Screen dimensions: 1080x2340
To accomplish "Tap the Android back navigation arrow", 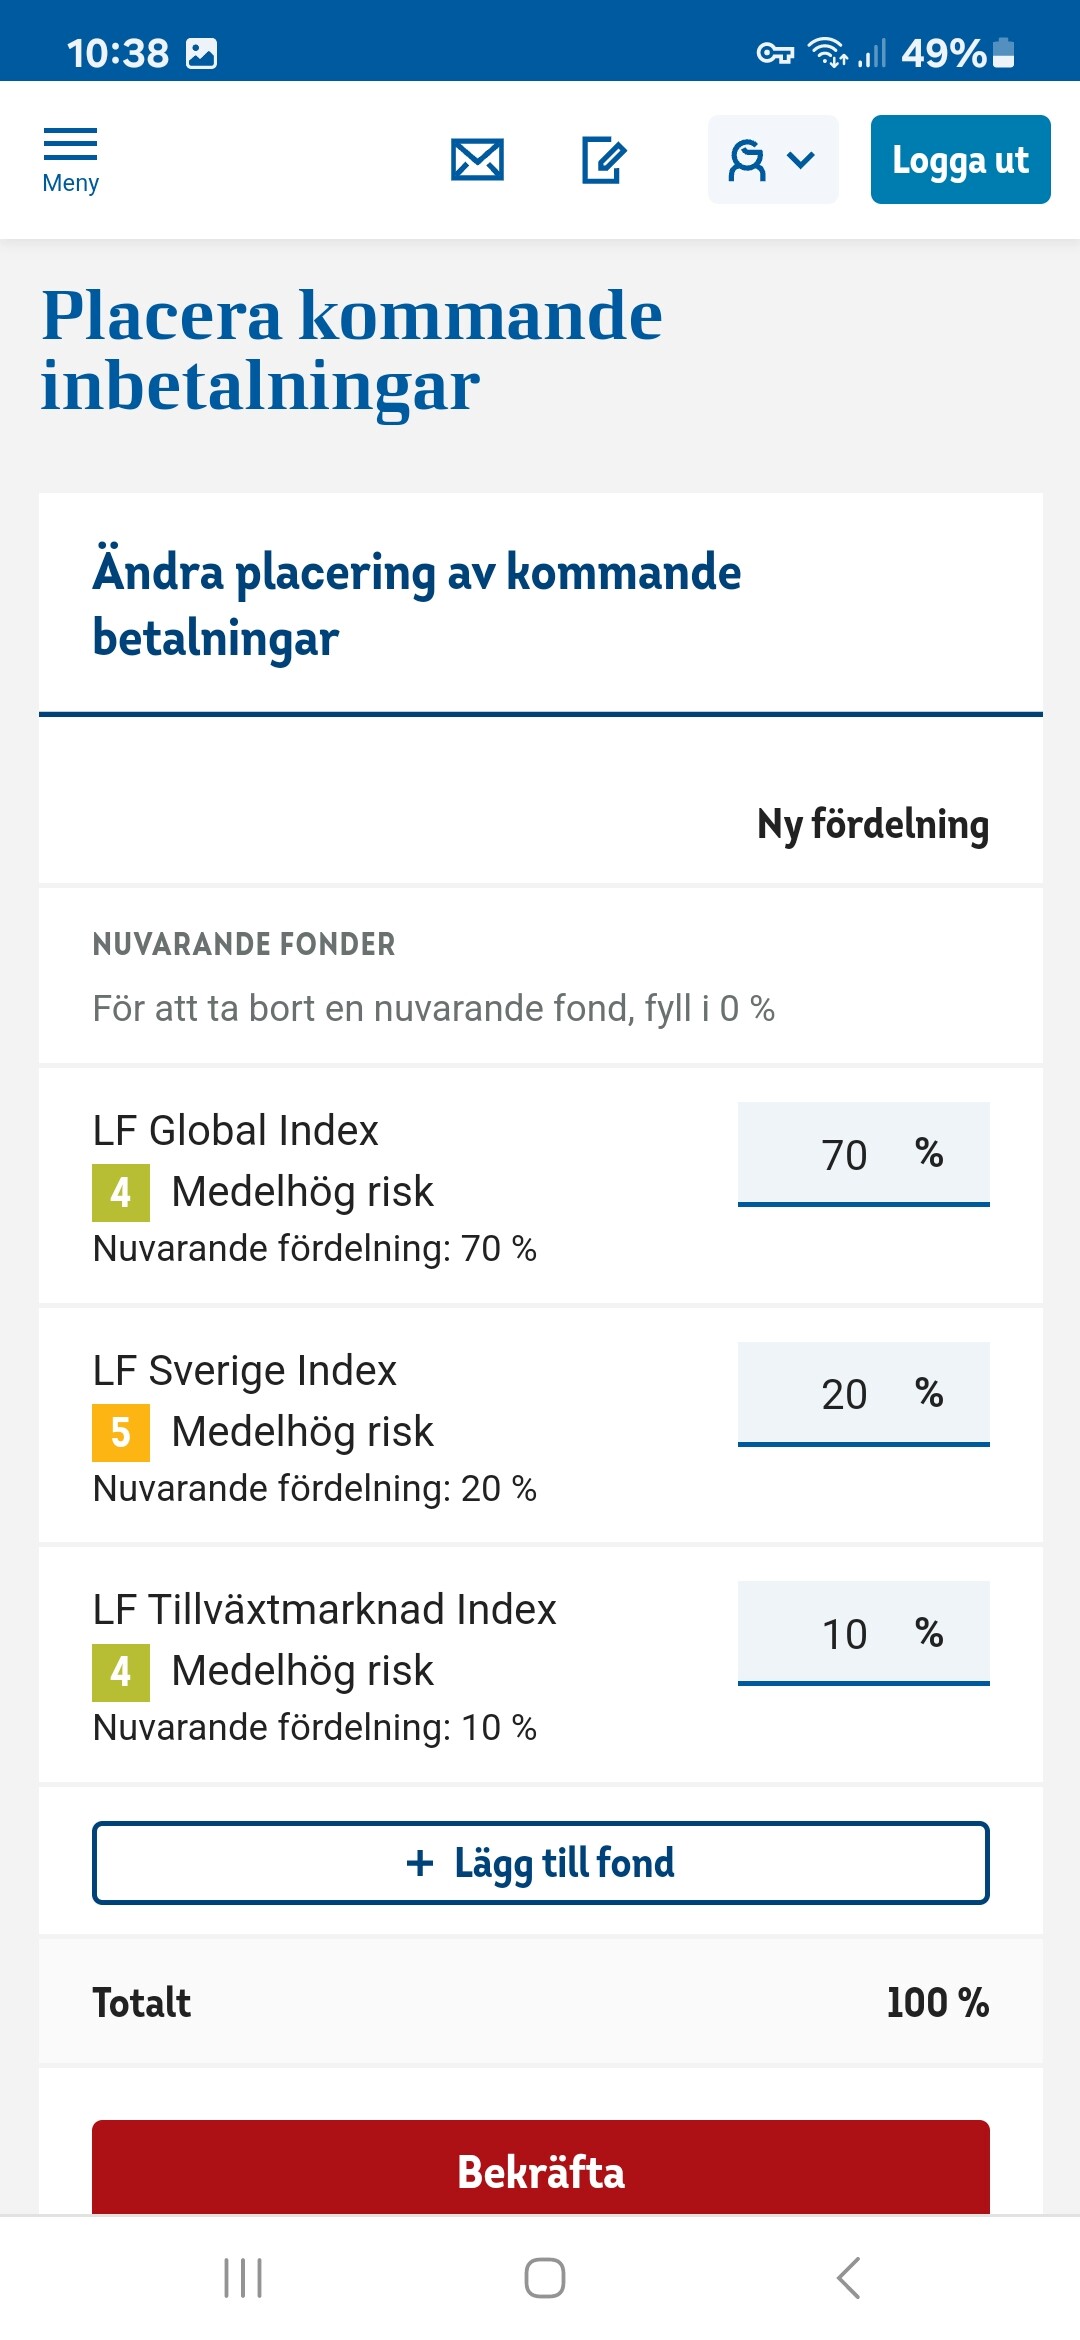I will (x=848, y=2278).
